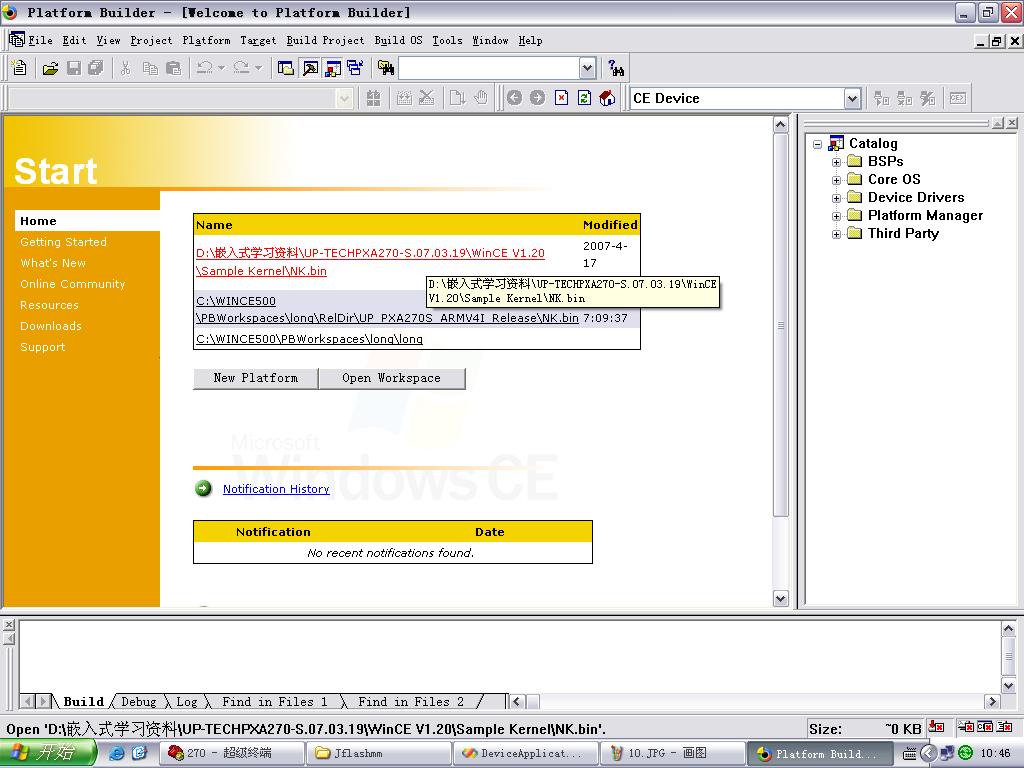Screen dimensions: 1024x768
Task: Click the Save All toolbar icon
Action: coord(96,68)
